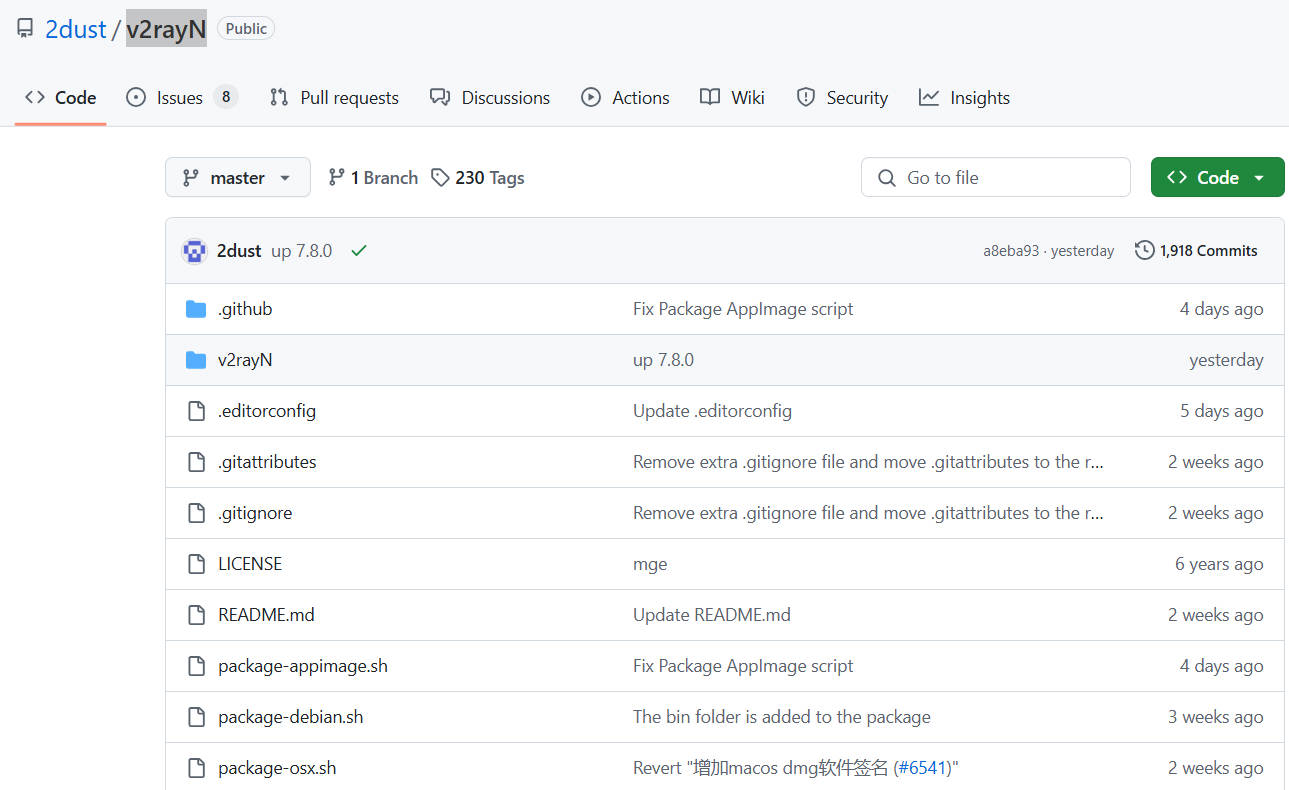Select the Insights tab
Screen dimensions: 1289x790
coord(964,98)
